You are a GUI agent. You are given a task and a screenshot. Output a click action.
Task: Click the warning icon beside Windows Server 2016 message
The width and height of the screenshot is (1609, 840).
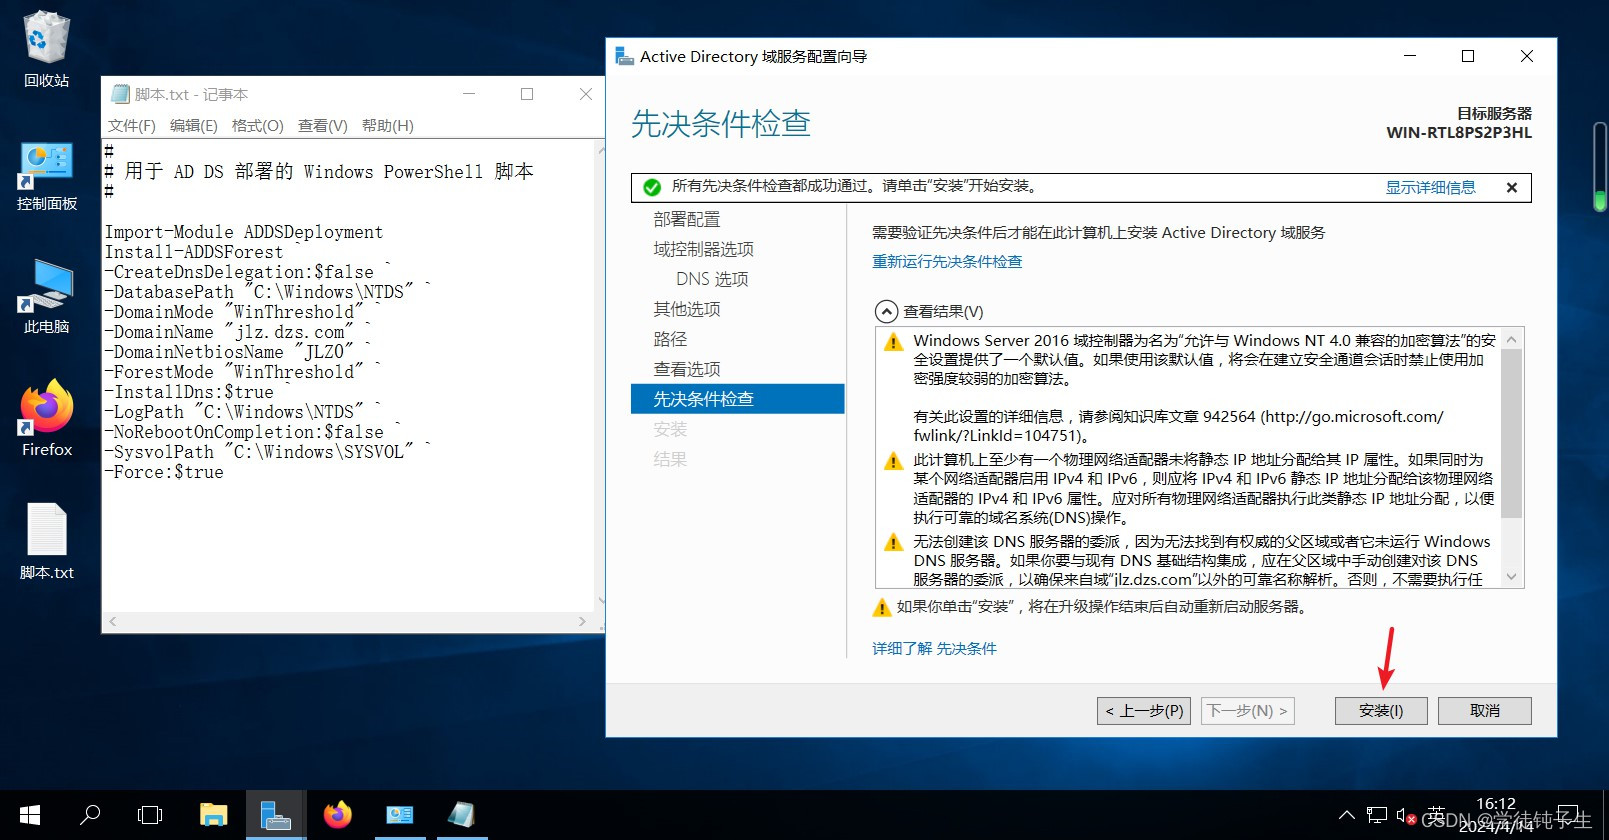coord(893,343)
